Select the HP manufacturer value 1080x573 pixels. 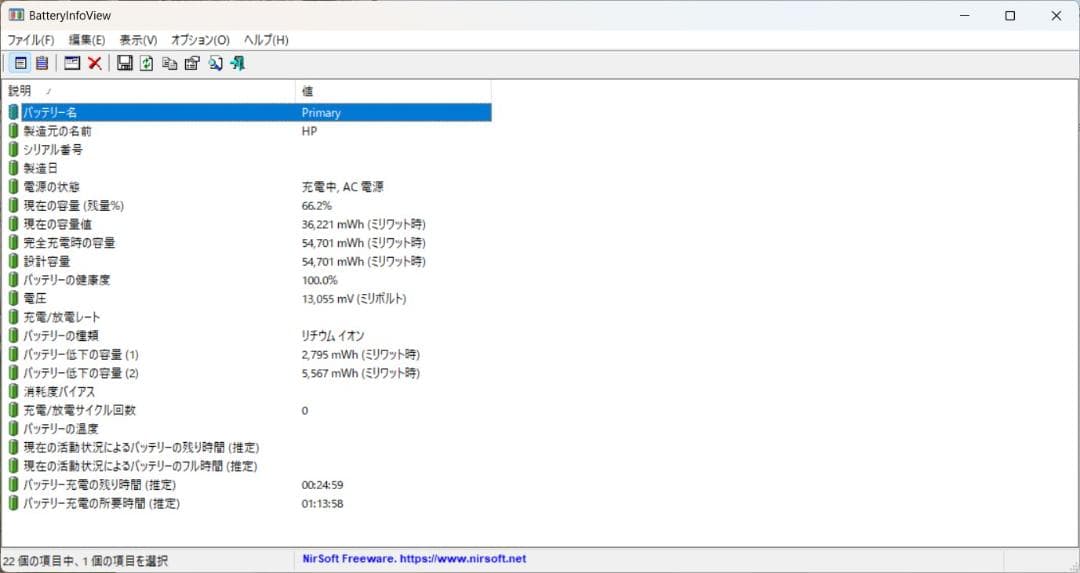[x=309, y=131]
